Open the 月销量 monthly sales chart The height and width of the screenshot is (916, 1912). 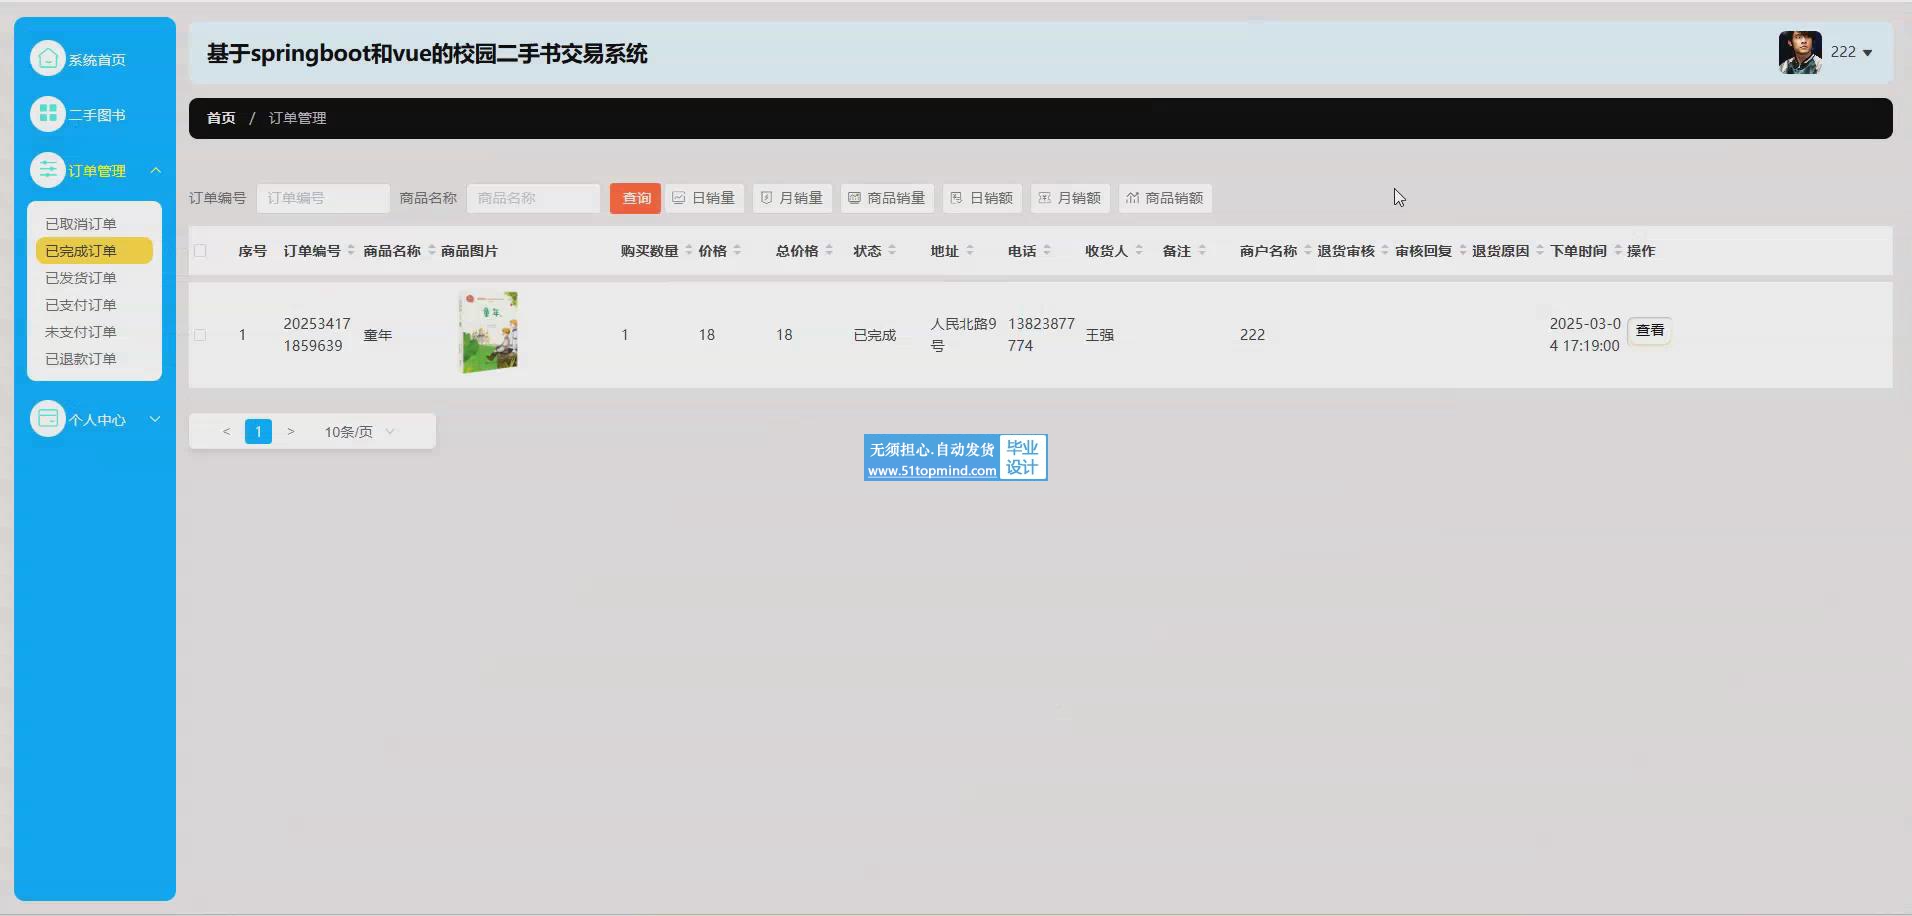[792, 198]
